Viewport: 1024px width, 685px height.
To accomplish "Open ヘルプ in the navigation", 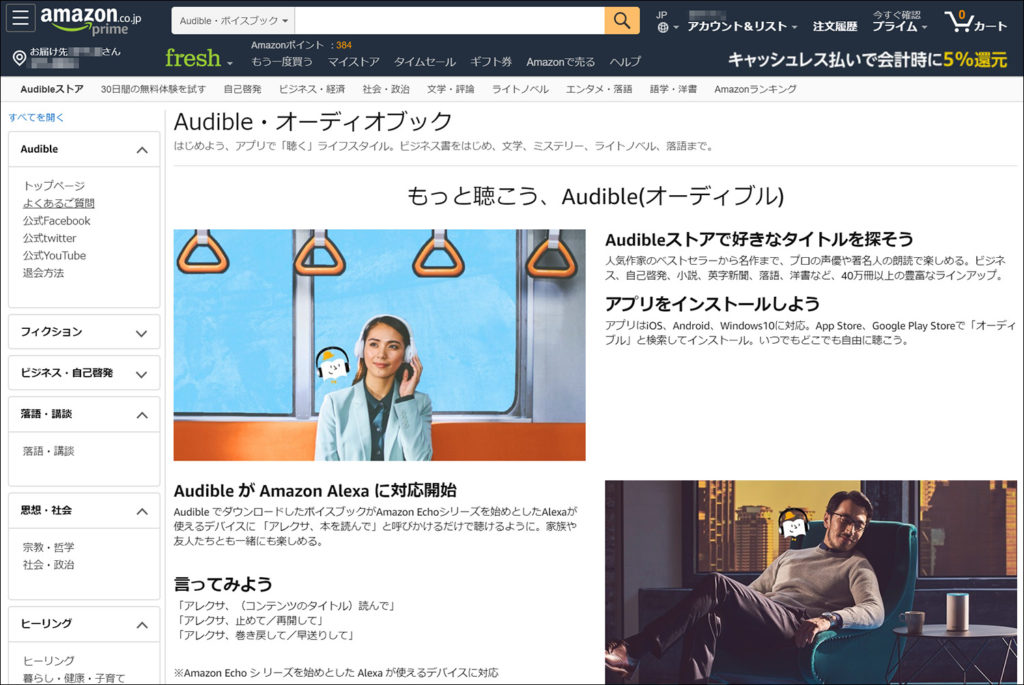I will click(x=625, y=62).
